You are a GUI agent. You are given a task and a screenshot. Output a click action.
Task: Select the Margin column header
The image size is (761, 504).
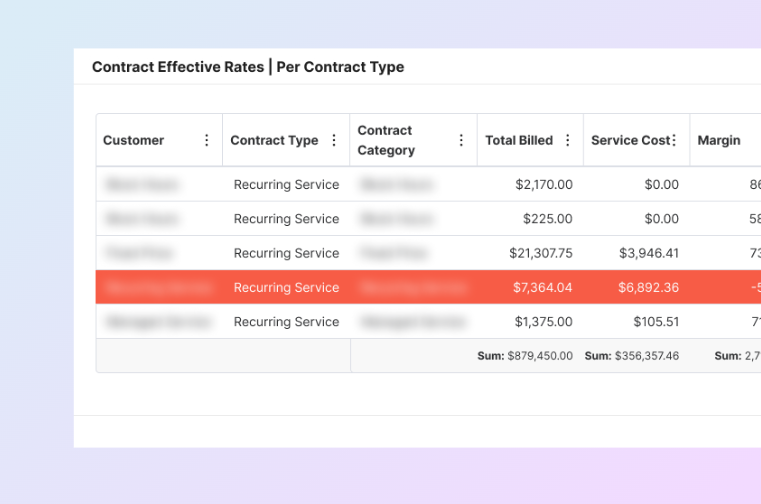[x=718, y=141]
